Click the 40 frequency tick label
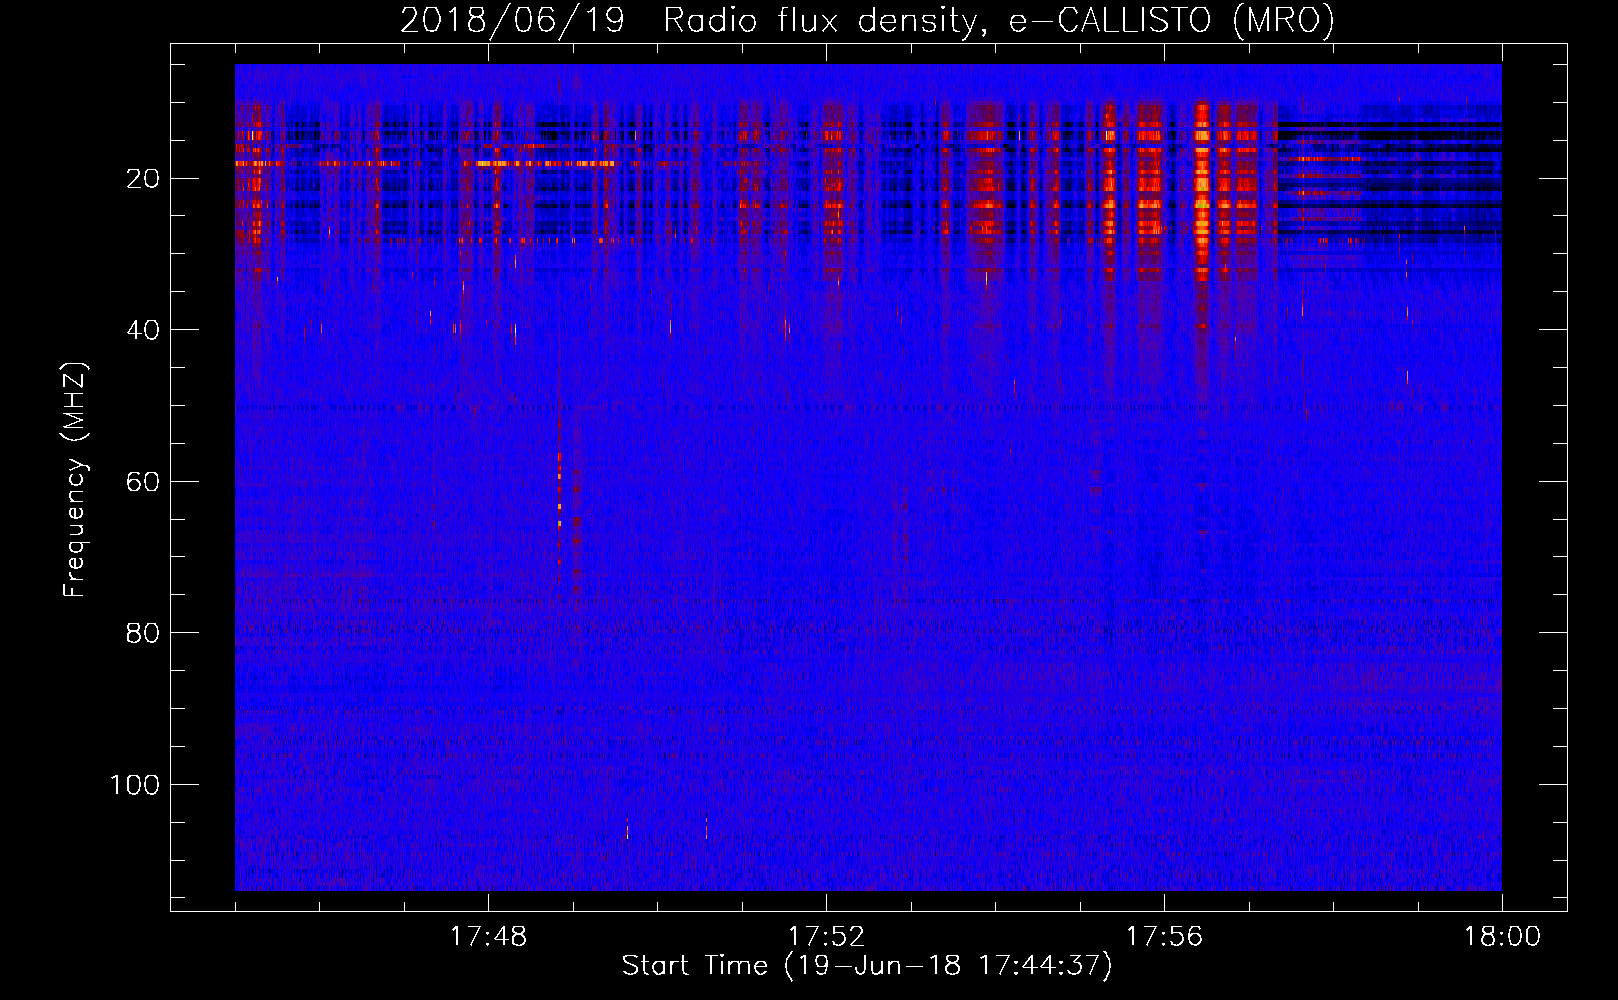The width and height of the screenshot is (1618, 1000). coord(144,330)
